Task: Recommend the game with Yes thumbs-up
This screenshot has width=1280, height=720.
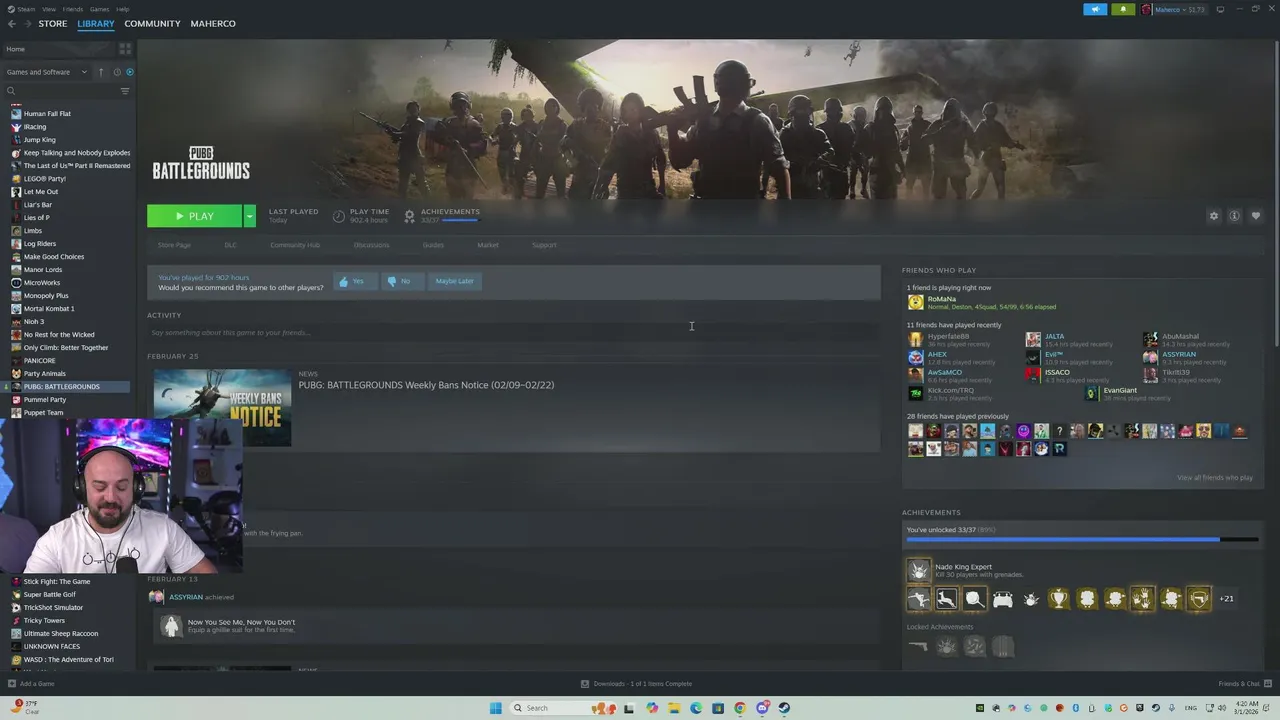Action: [x=354, y=281]
